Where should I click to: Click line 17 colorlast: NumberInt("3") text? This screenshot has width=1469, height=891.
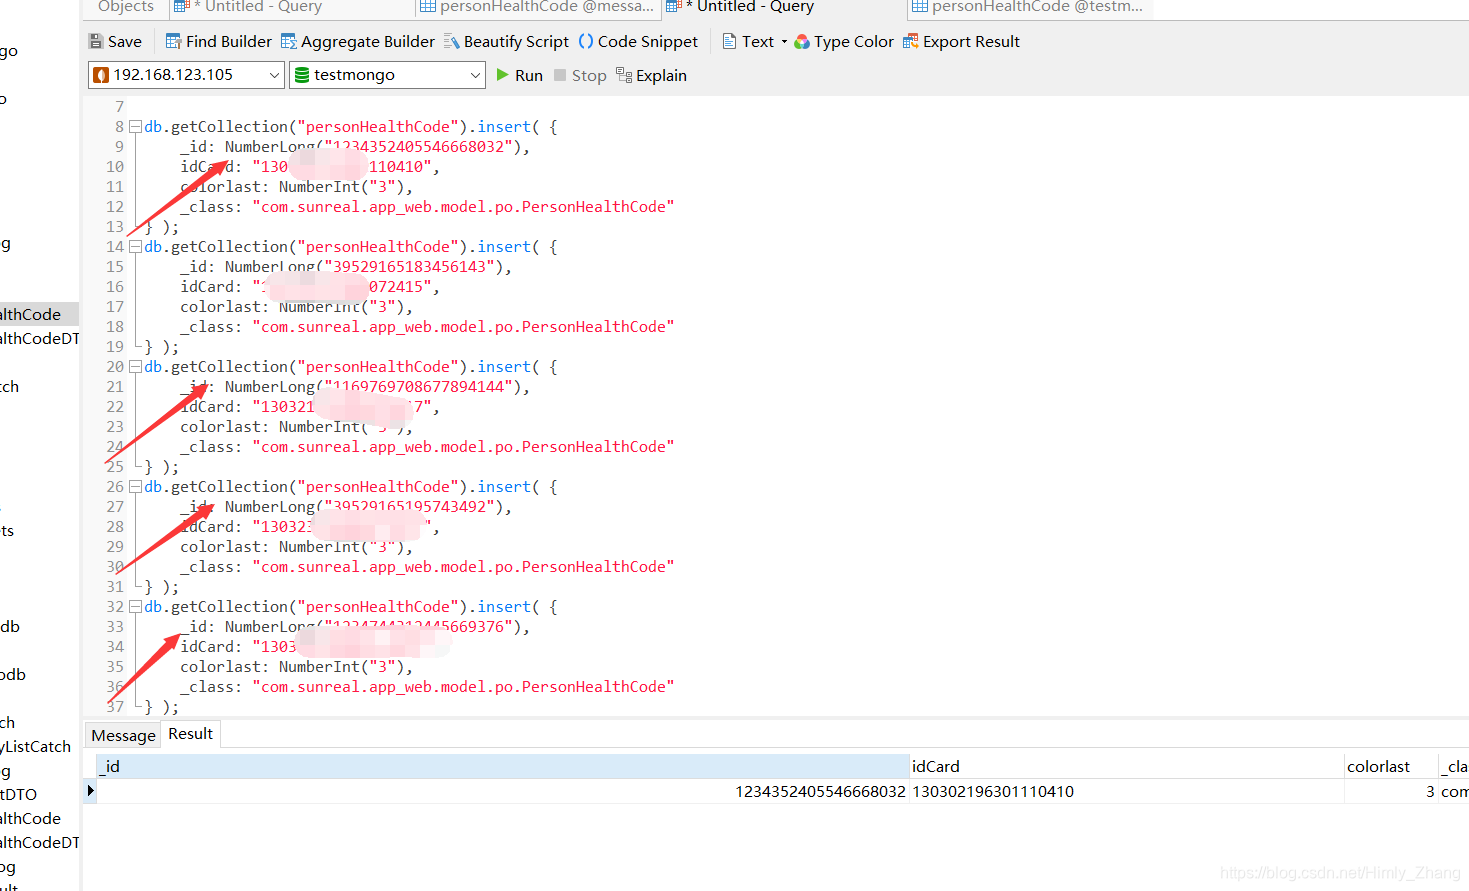click(296, 307)
